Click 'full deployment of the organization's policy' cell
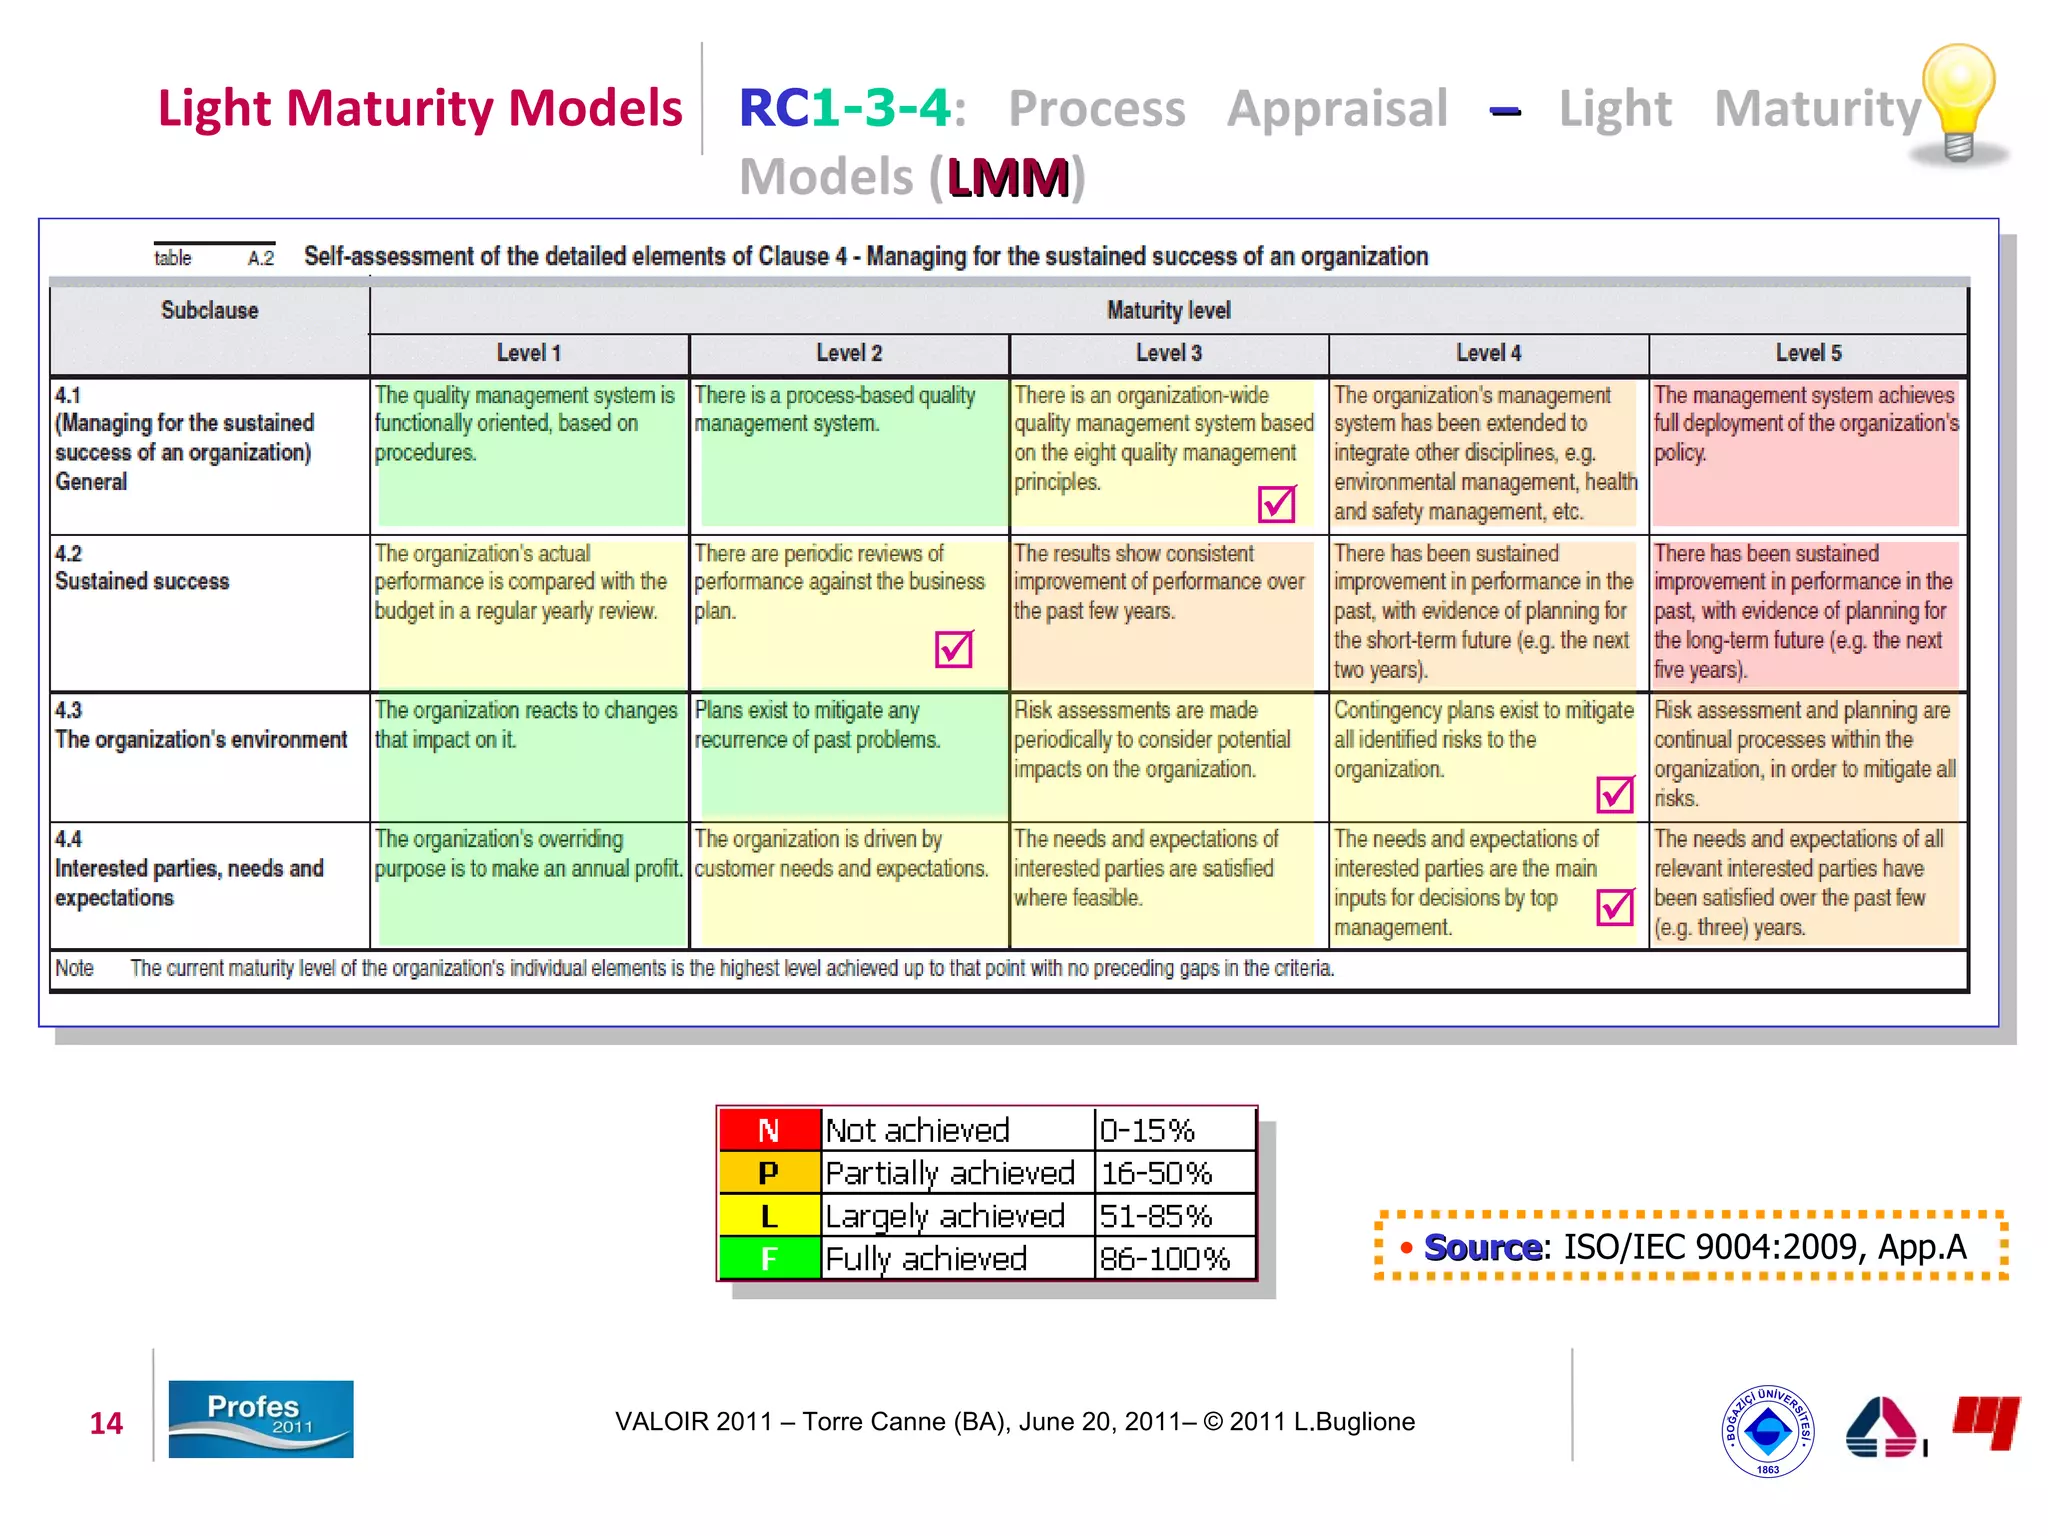 (x=1808, y=455)
